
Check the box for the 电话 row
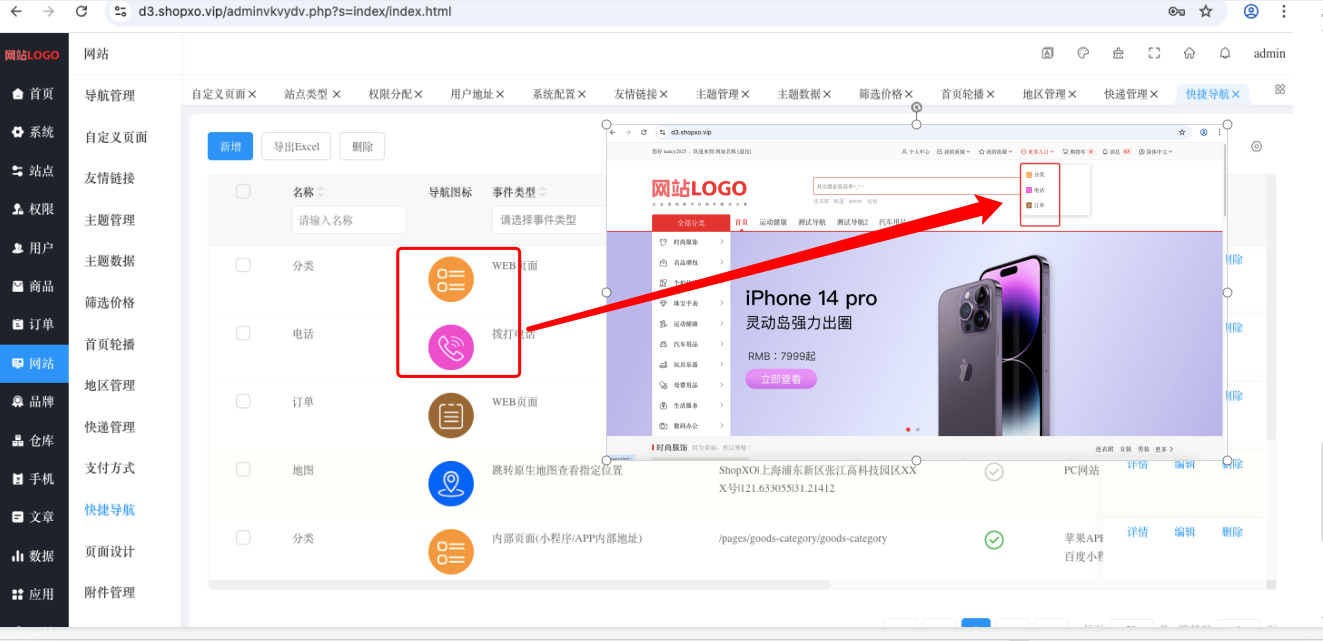tap(243, 333)
